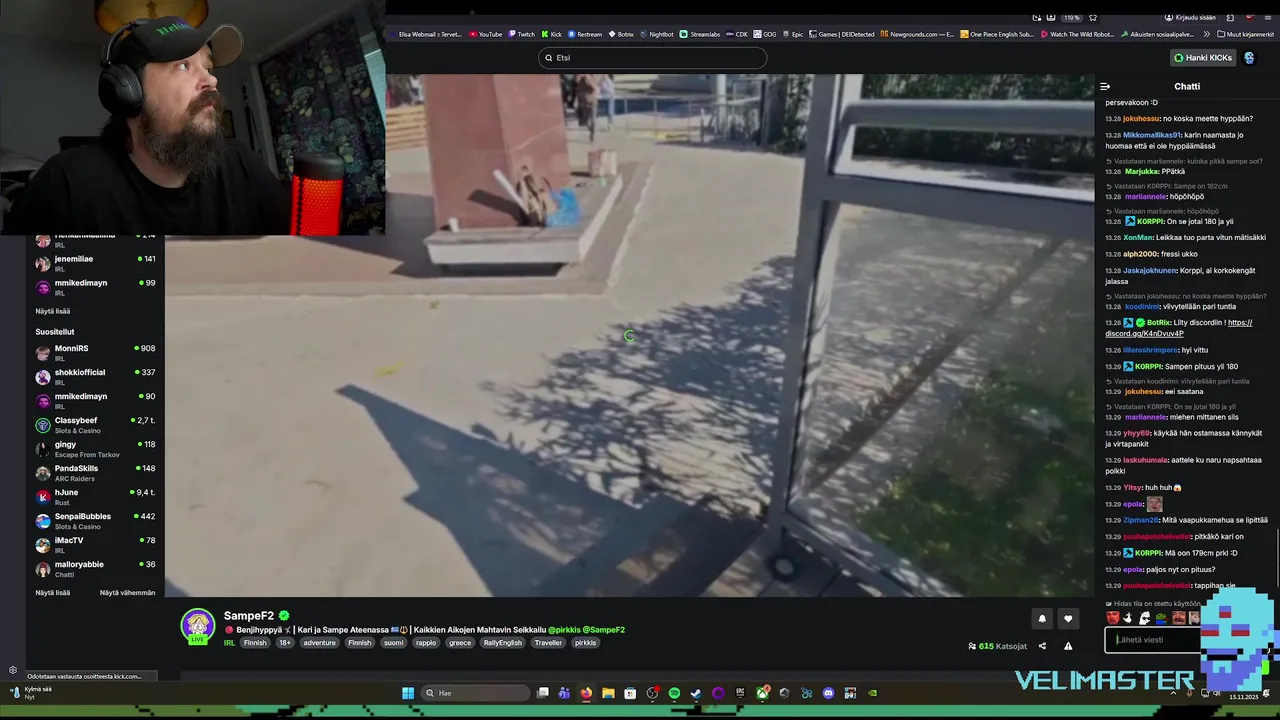Viewport: 1280px width, 720px height.
Task: Open File Explorer from the taskbar
Action: tap(608, 693)
